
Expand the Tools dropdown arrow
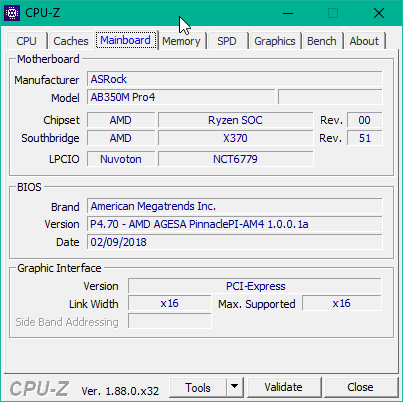pos(235,387)
